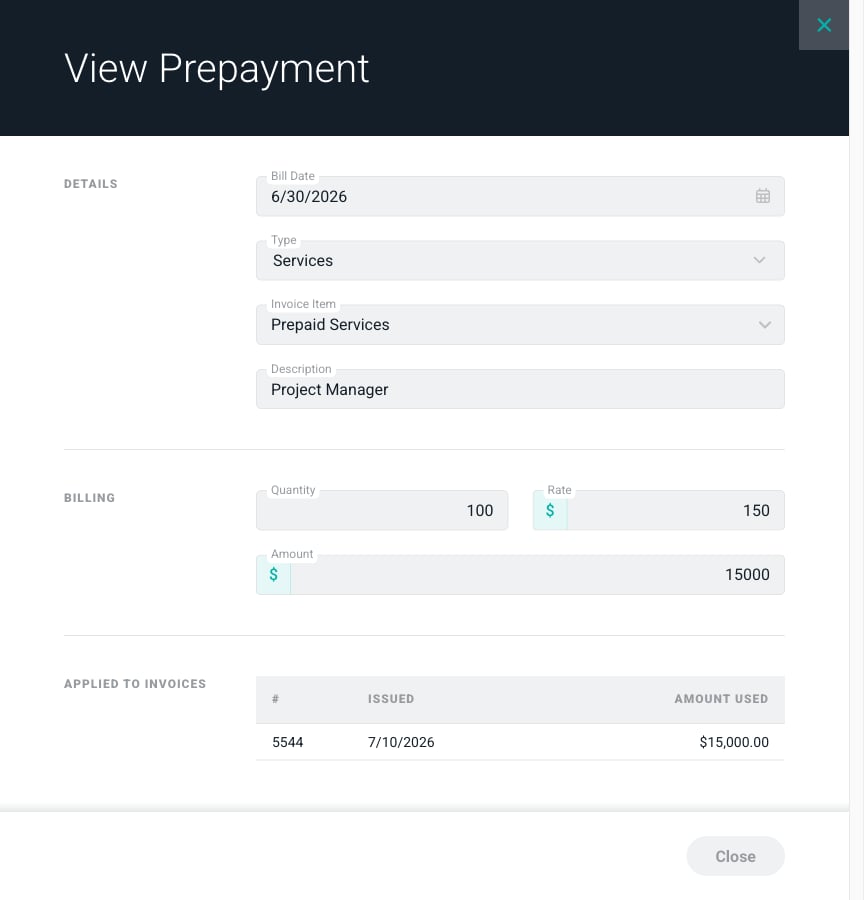This screenshot has height=900, width=864.
Task: Click the # column header
Action: pyautogui.click(x=275, y=699)
